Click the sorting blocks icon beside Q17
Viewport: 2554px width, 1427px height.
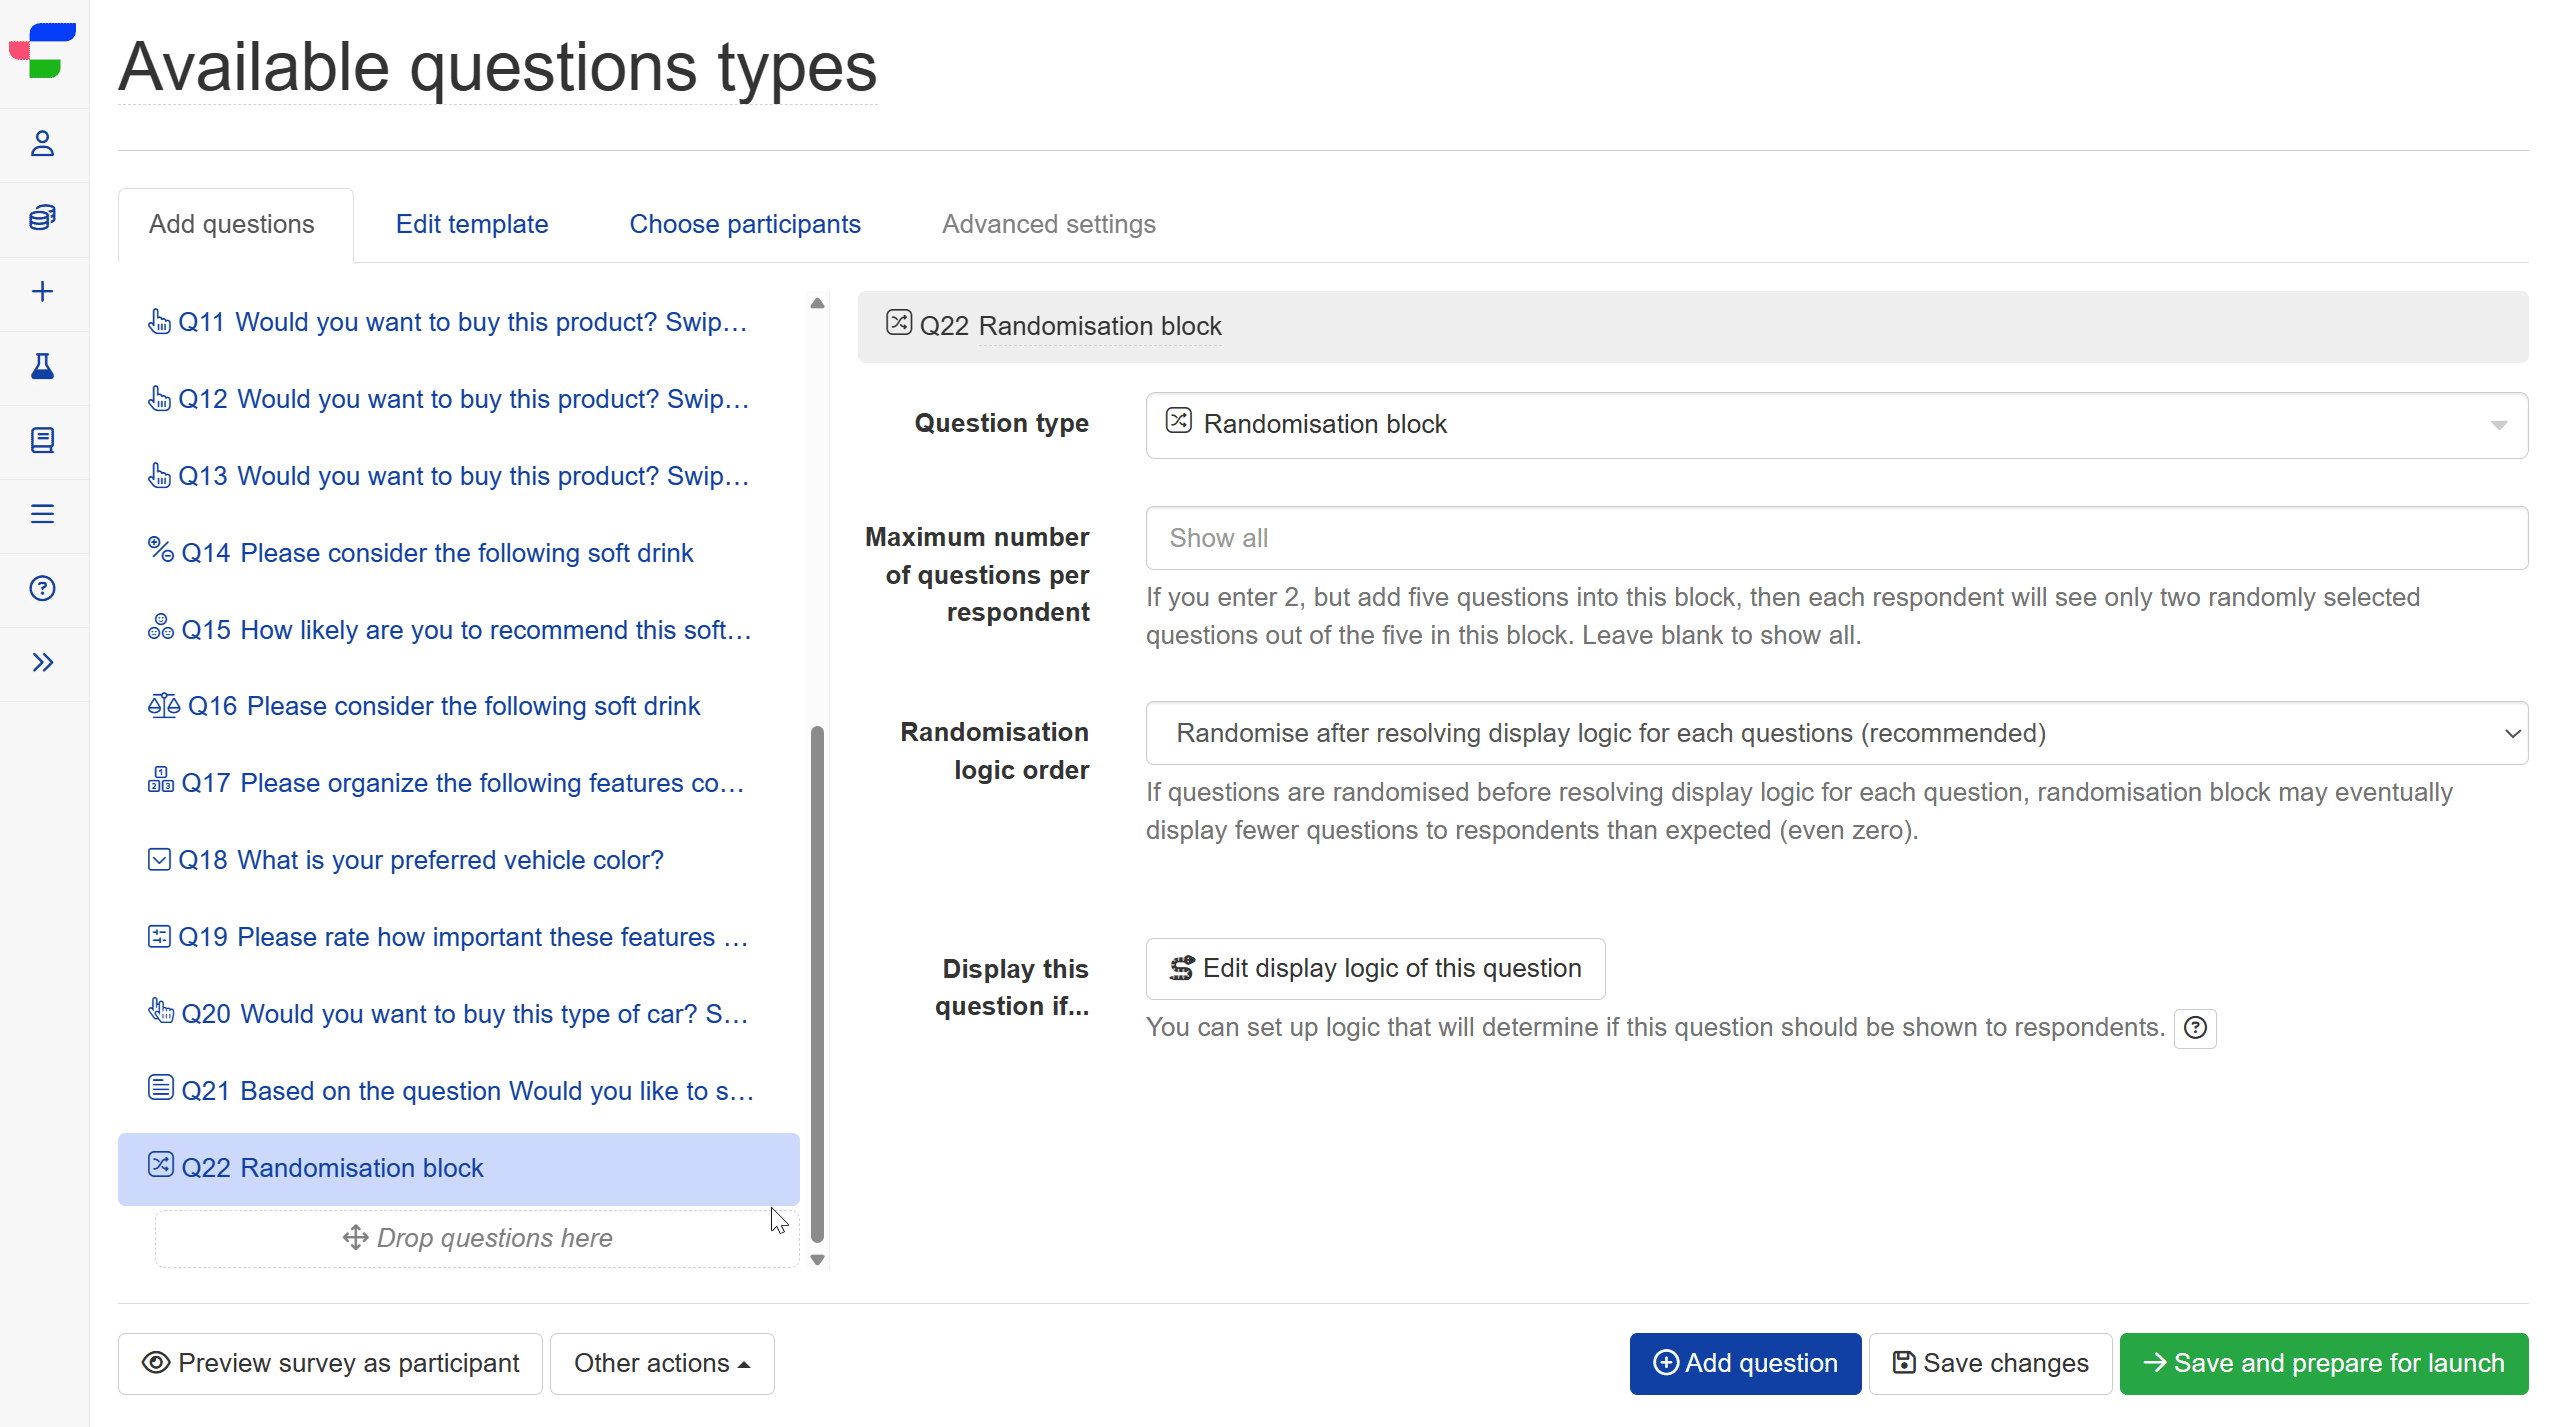(x=160, y=780)
